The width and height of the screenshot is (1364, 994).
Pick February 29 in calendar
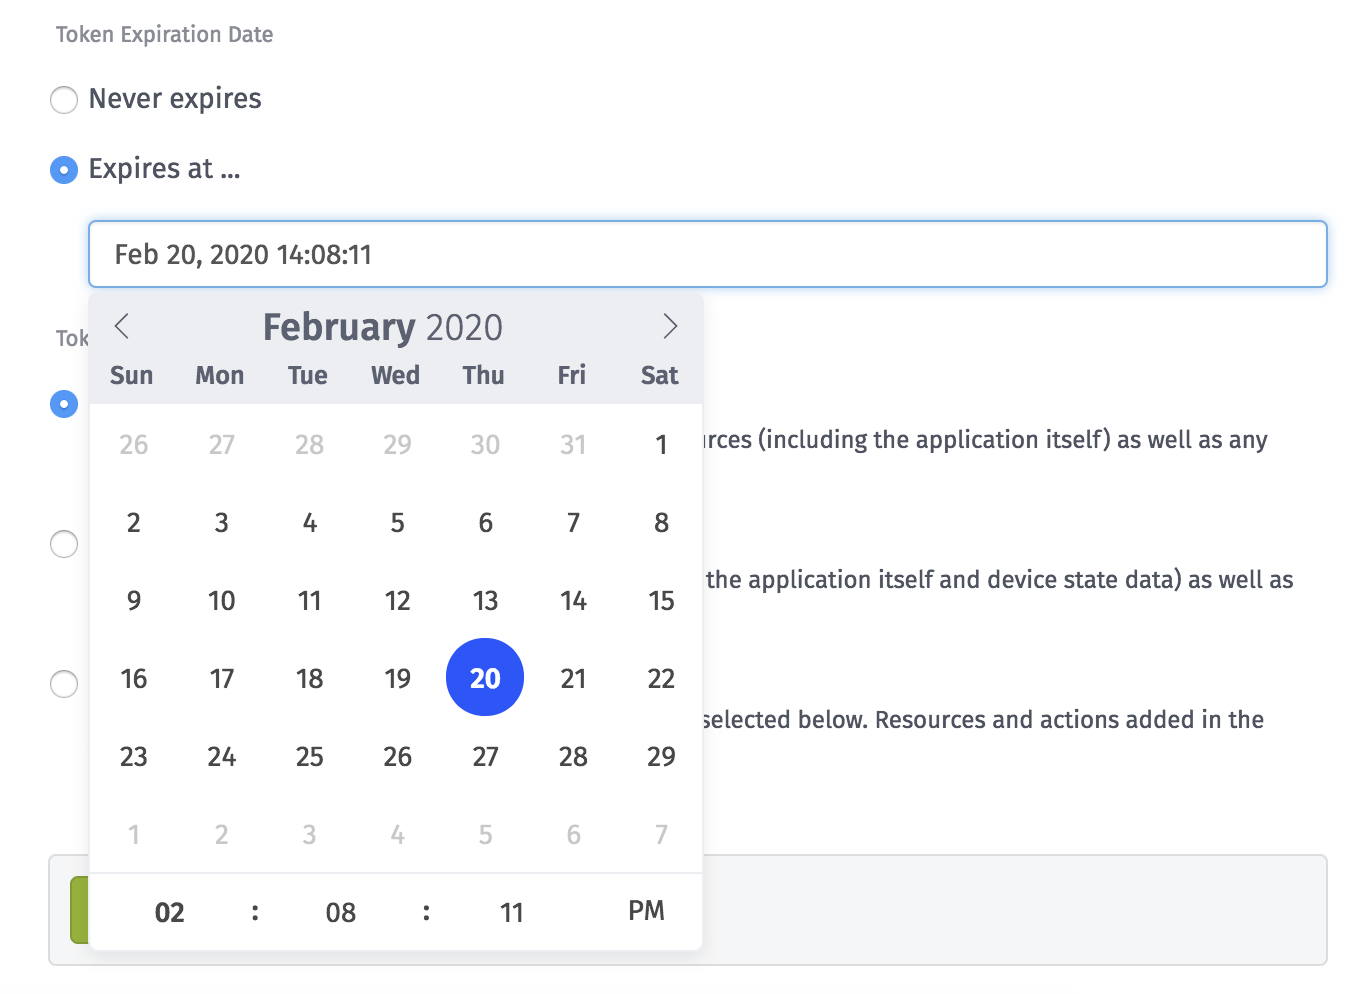661,756
